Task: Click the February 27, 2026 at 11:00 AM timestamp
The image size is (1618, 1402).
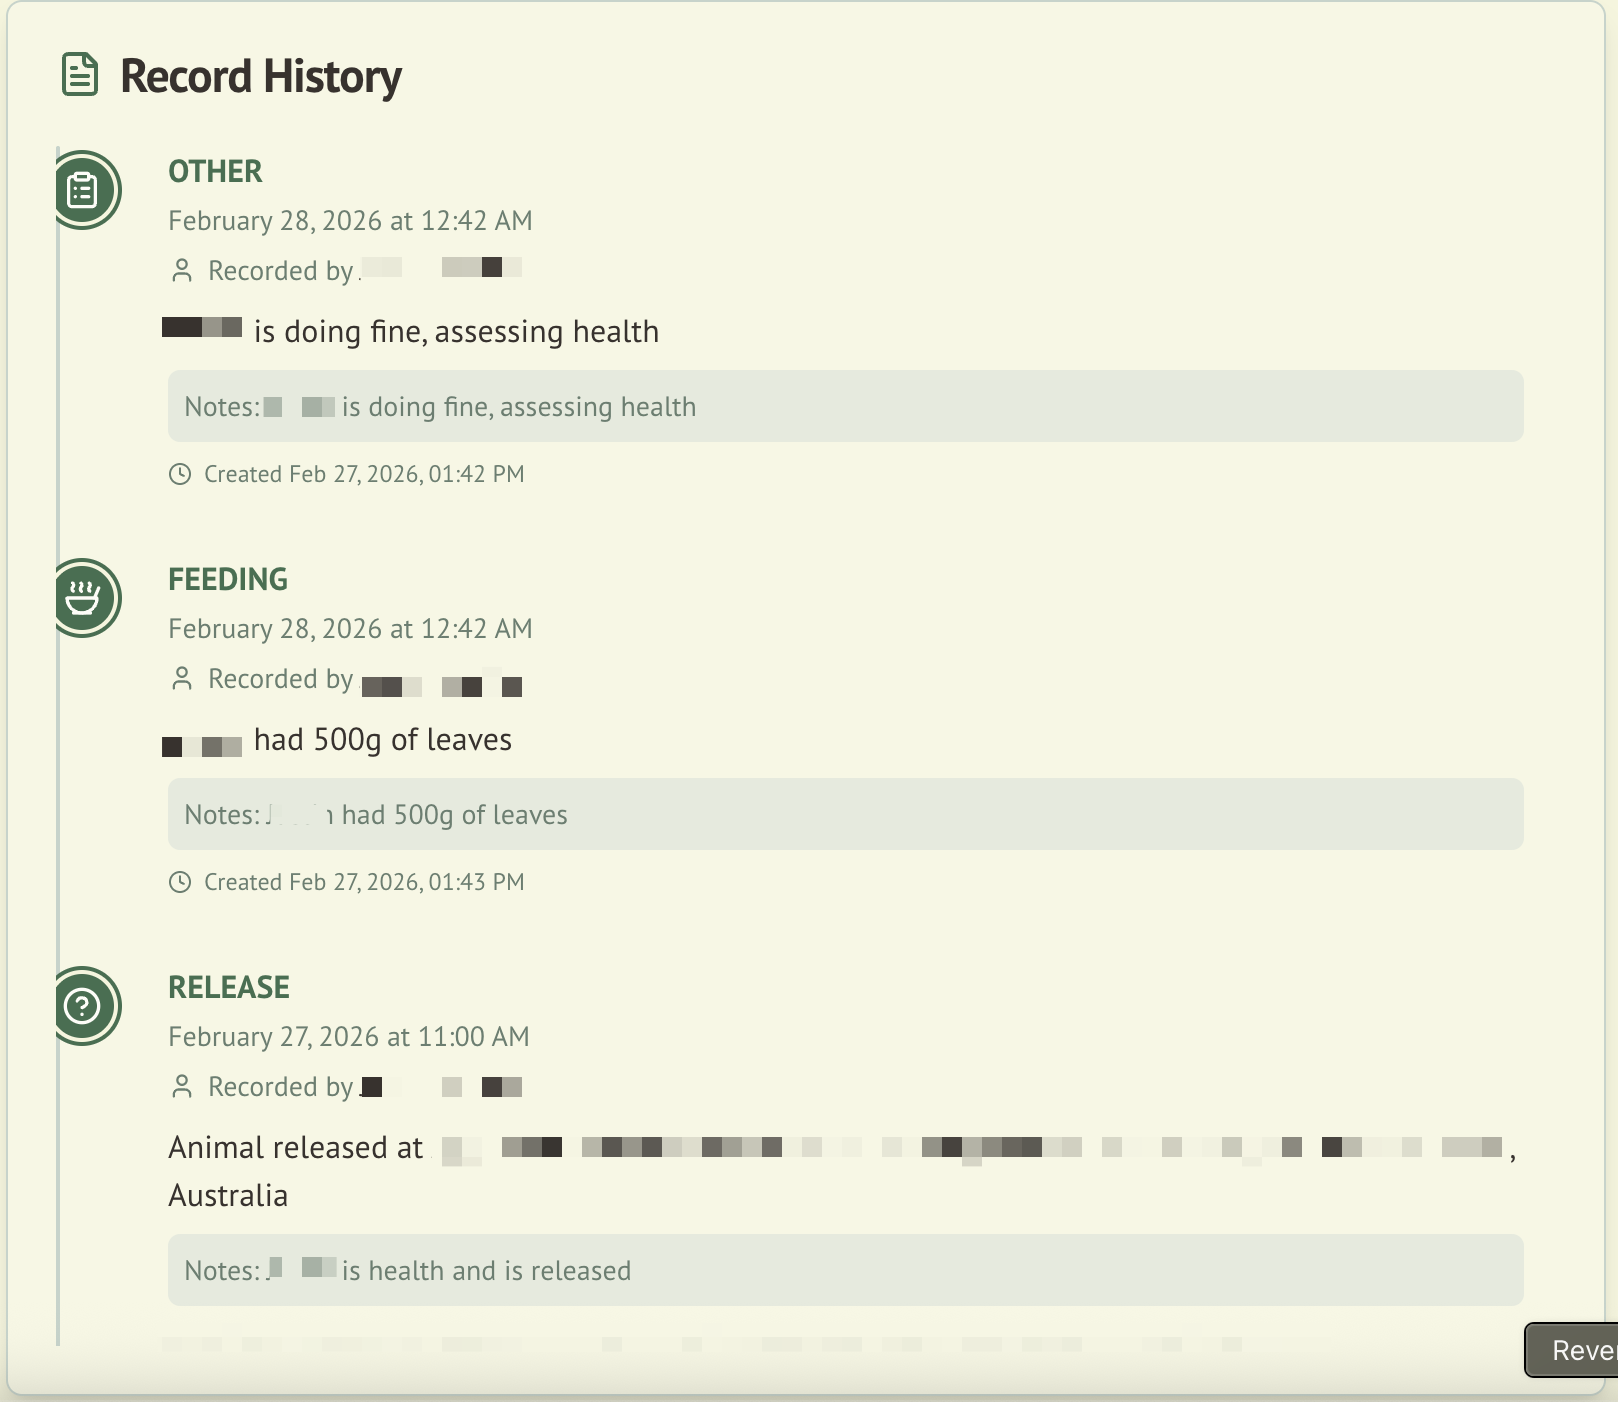Action: pos(349,1037)
